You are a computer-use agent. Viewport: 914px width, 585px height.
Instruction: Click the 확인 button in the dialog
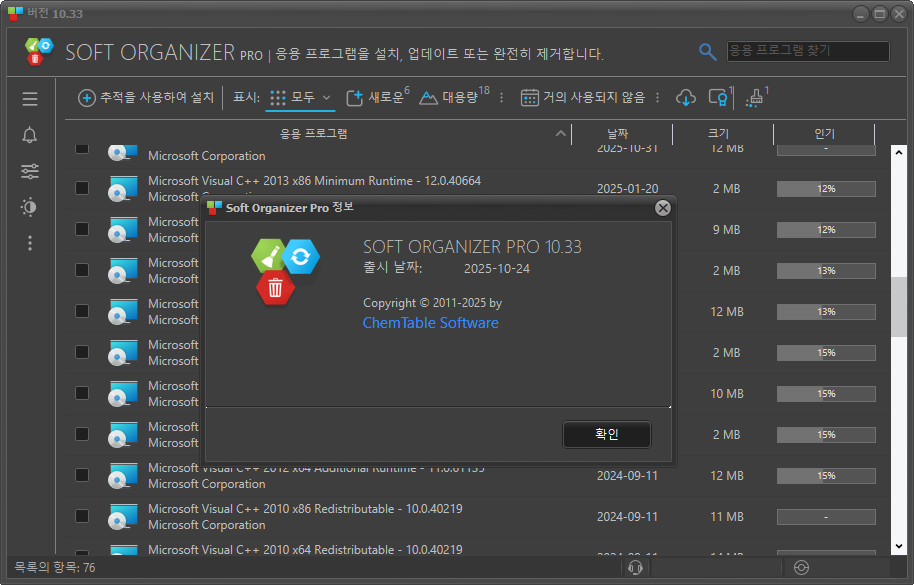pyautogui.click(x=606, y=434)
